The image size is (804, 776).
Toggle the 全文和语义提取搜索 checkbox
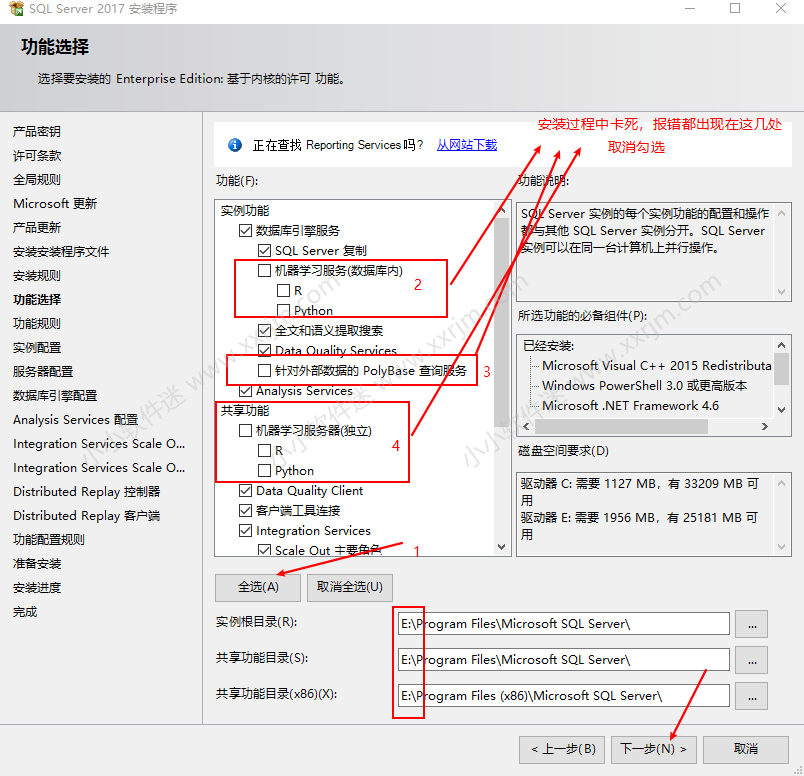[x=265, y=331]
